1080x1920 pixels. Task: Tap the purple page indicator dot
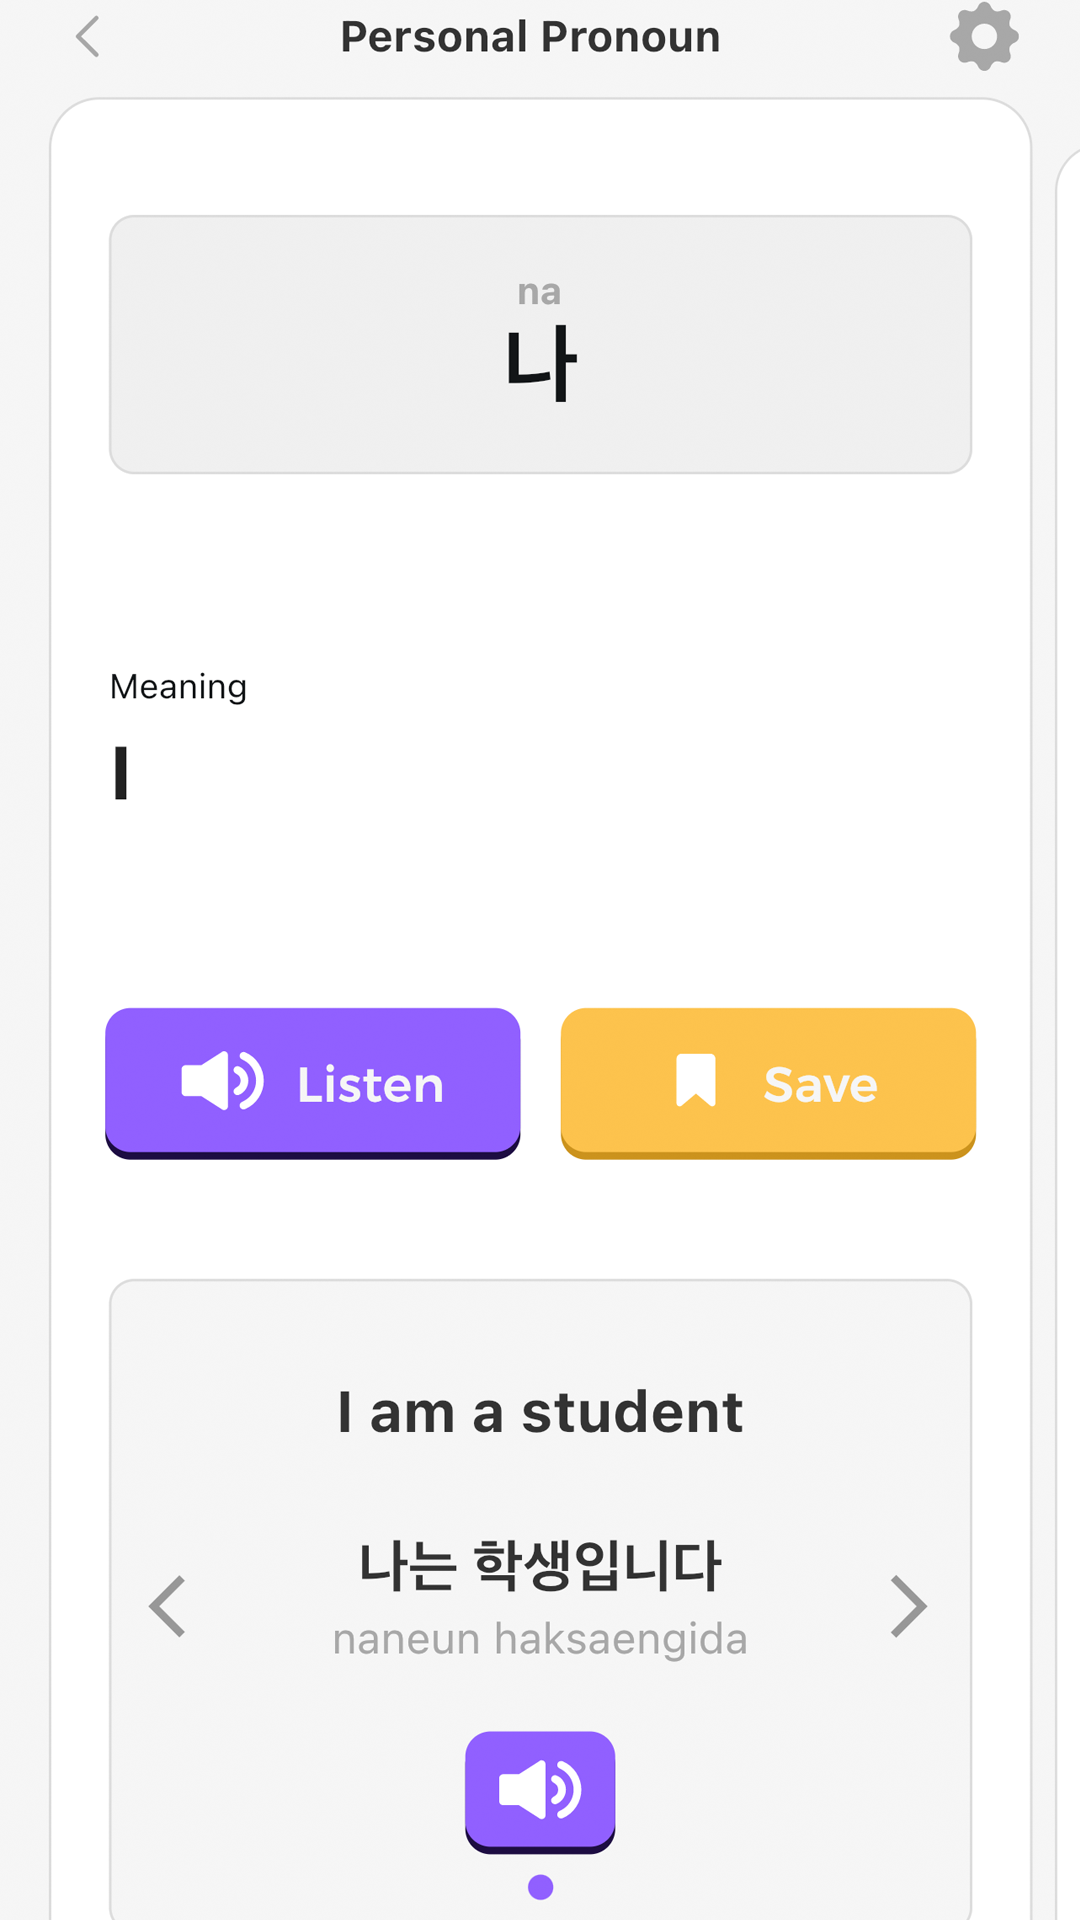point(540,1887)
